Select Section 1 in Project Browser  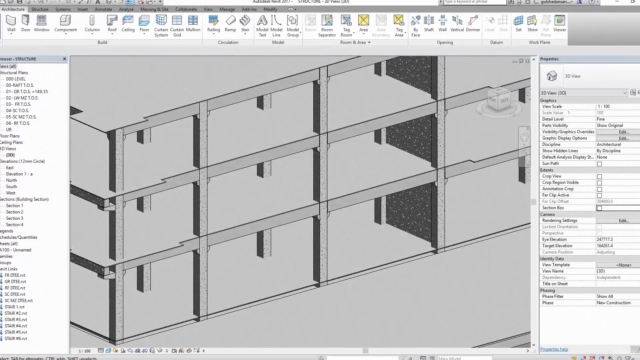click(x=14, y=206)
